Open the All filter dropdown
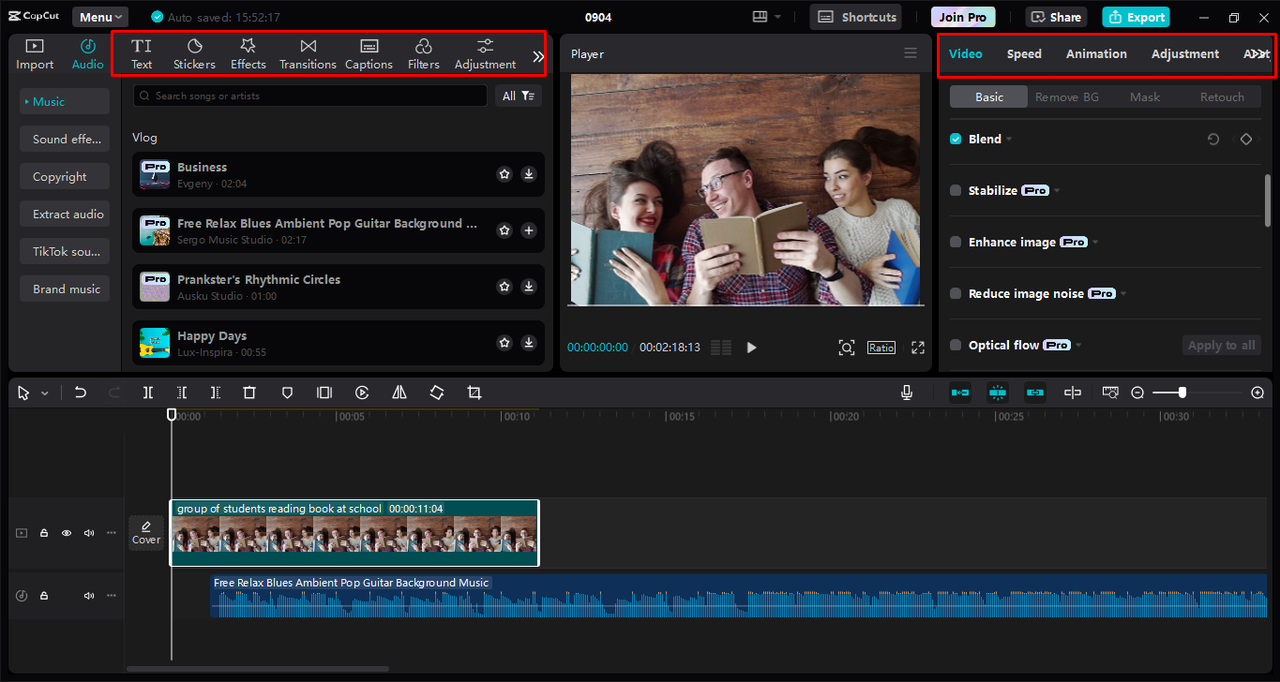The image size is (1280, 682). 519,96
